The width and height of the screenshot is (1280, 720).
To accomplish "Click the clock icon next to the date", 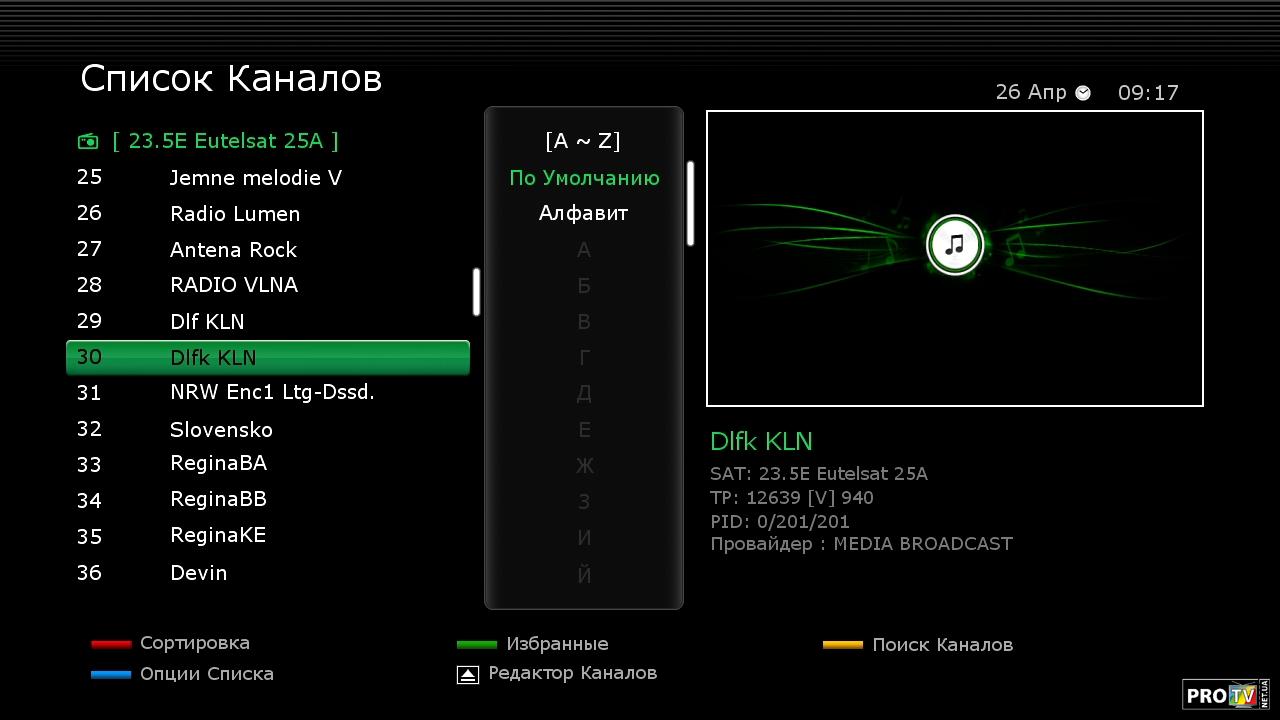I will [x=1083, y=93].
